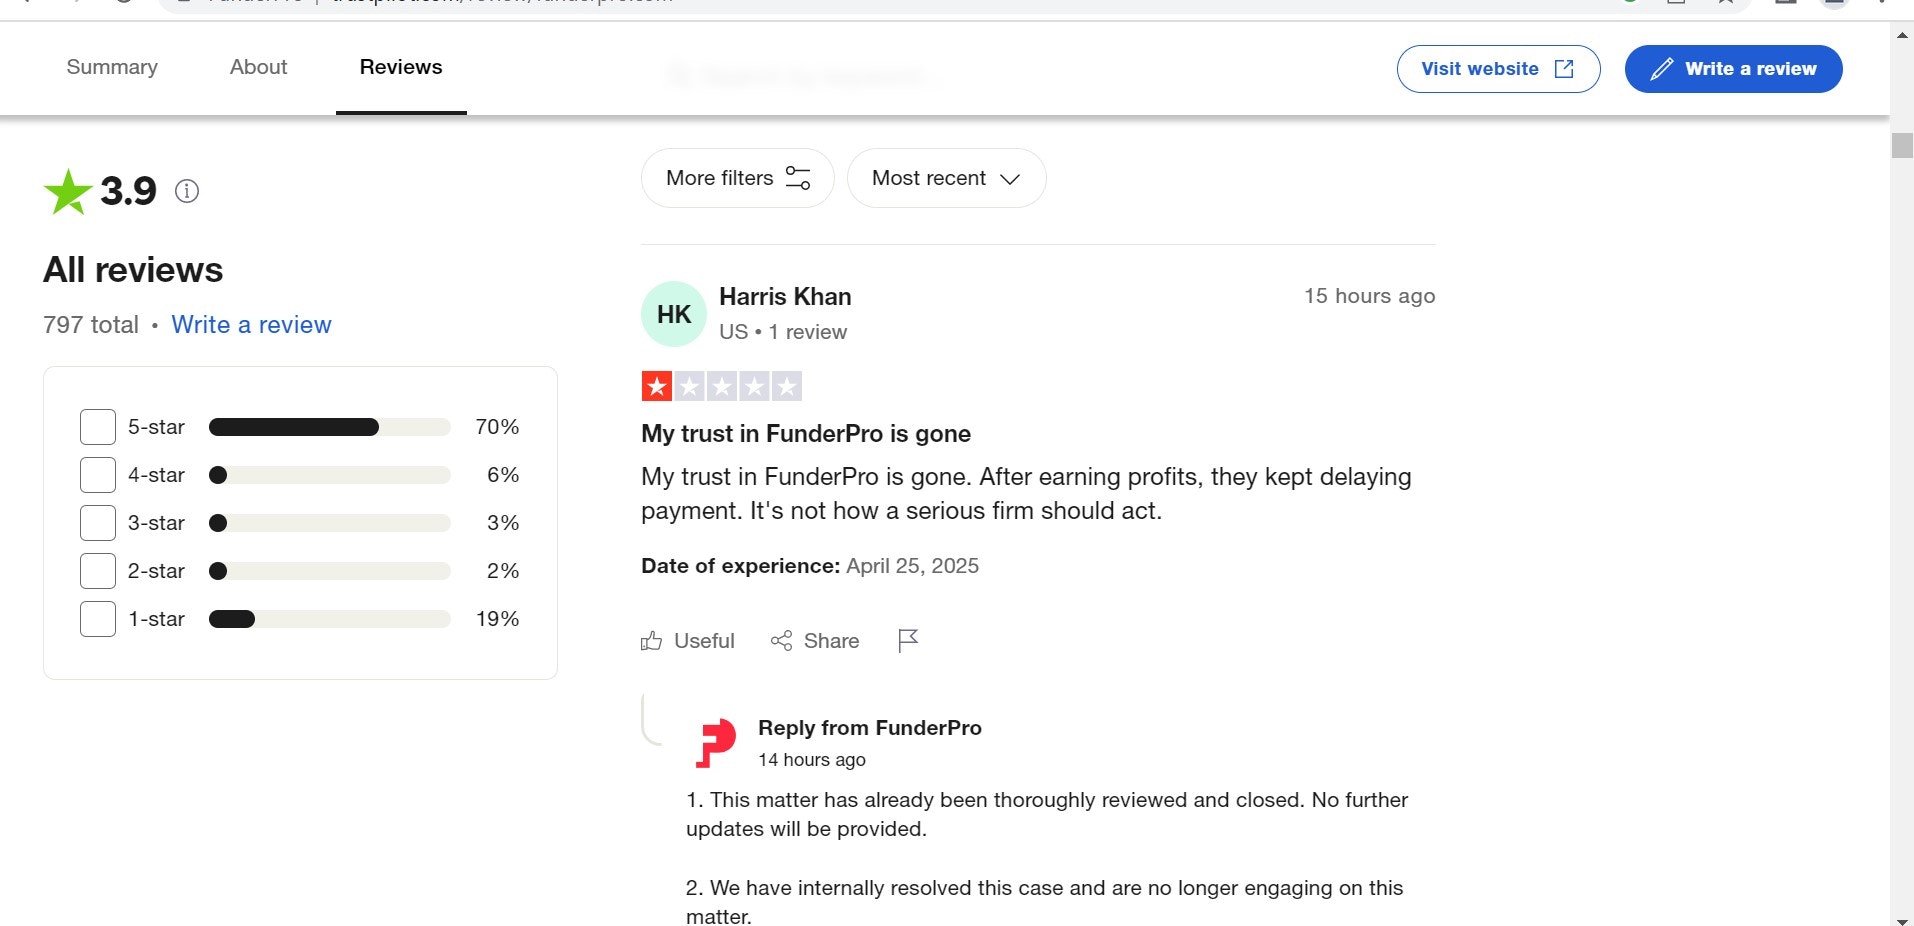The height and width of the screenshot is (926, 1914).
Task: Switch to the Summary tab
Action: click(112, 67)
